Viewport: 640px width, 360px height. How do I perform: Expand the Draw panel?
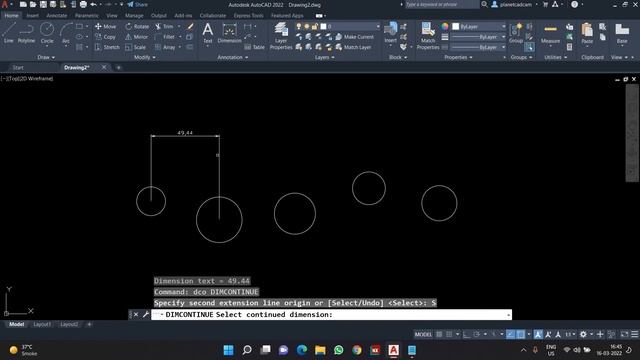[x=46, y=58]
